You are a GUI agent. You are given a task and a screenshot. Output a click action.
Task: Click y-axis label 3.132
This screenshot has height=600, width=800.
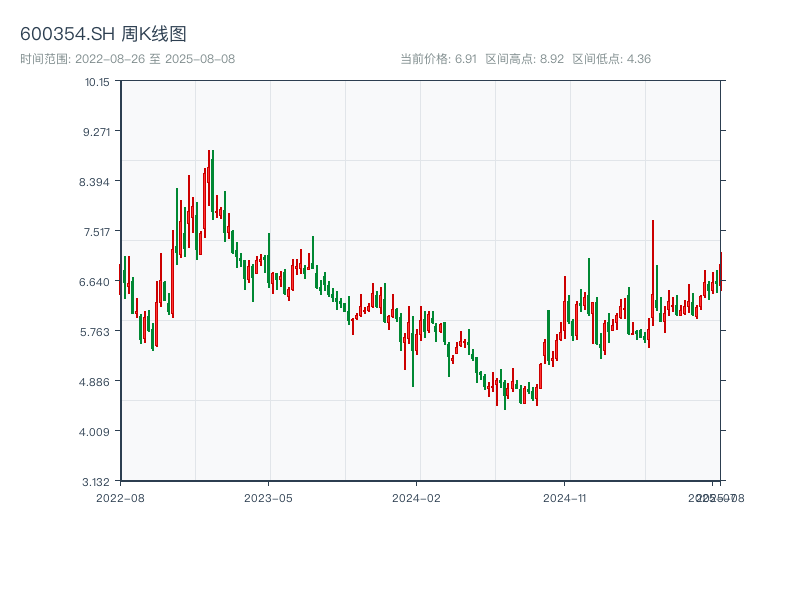96,482
